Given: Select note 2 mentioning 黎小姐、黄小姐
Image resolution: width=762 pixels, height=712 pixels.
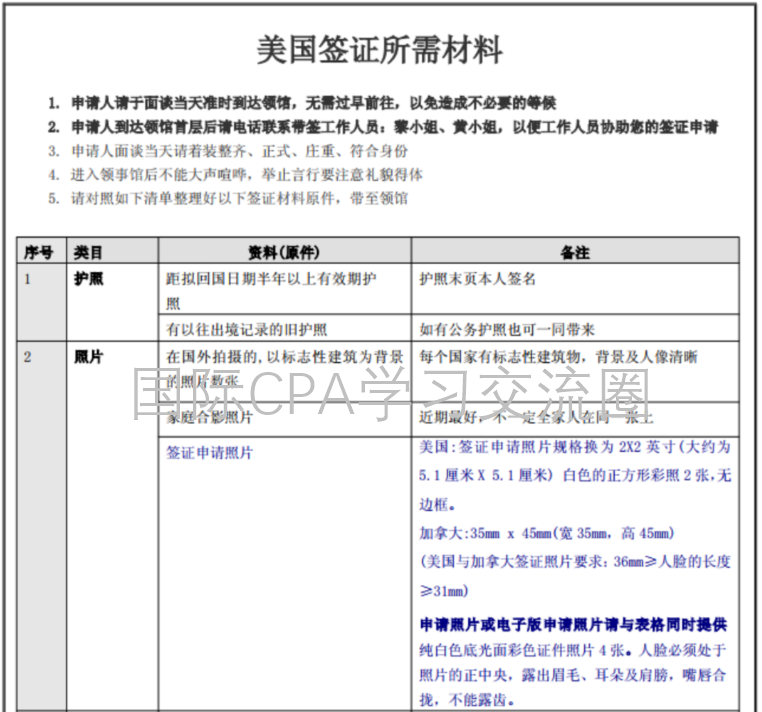Looking at the screenshot, I should pos(383,127).
